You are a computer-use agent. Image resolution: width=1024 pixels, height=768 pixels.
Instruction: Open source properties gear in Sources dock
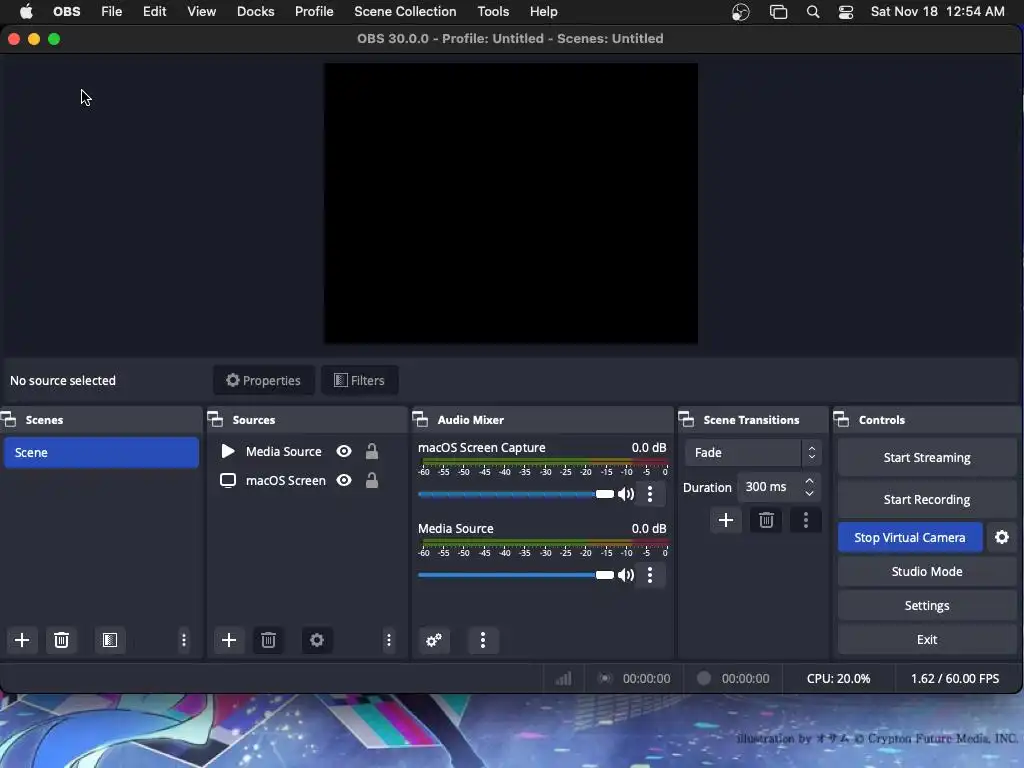[x=317, y=640]
